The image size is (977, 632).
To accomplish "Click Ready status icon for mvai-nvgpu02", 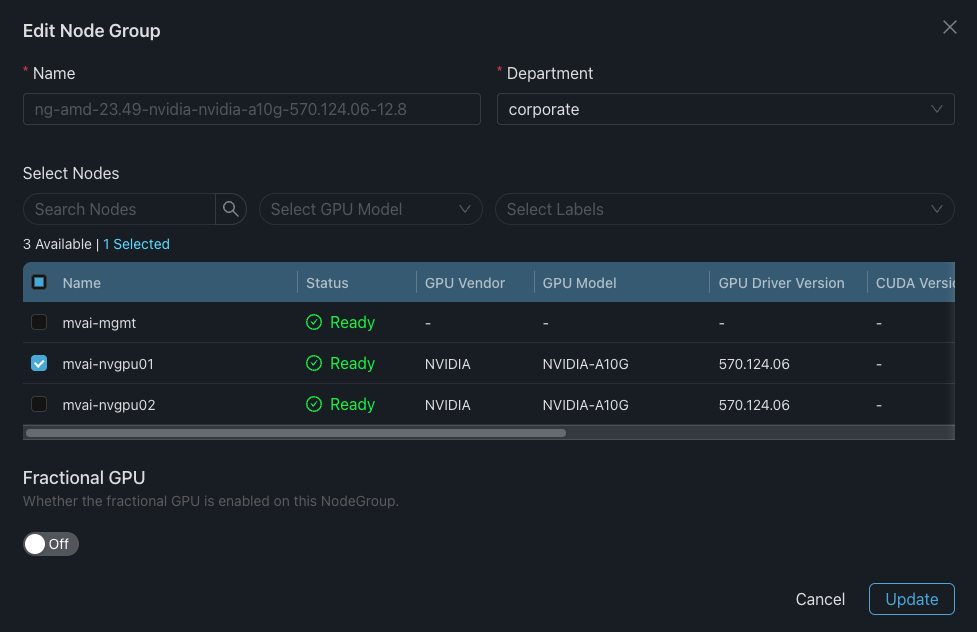I will point(314,405).
